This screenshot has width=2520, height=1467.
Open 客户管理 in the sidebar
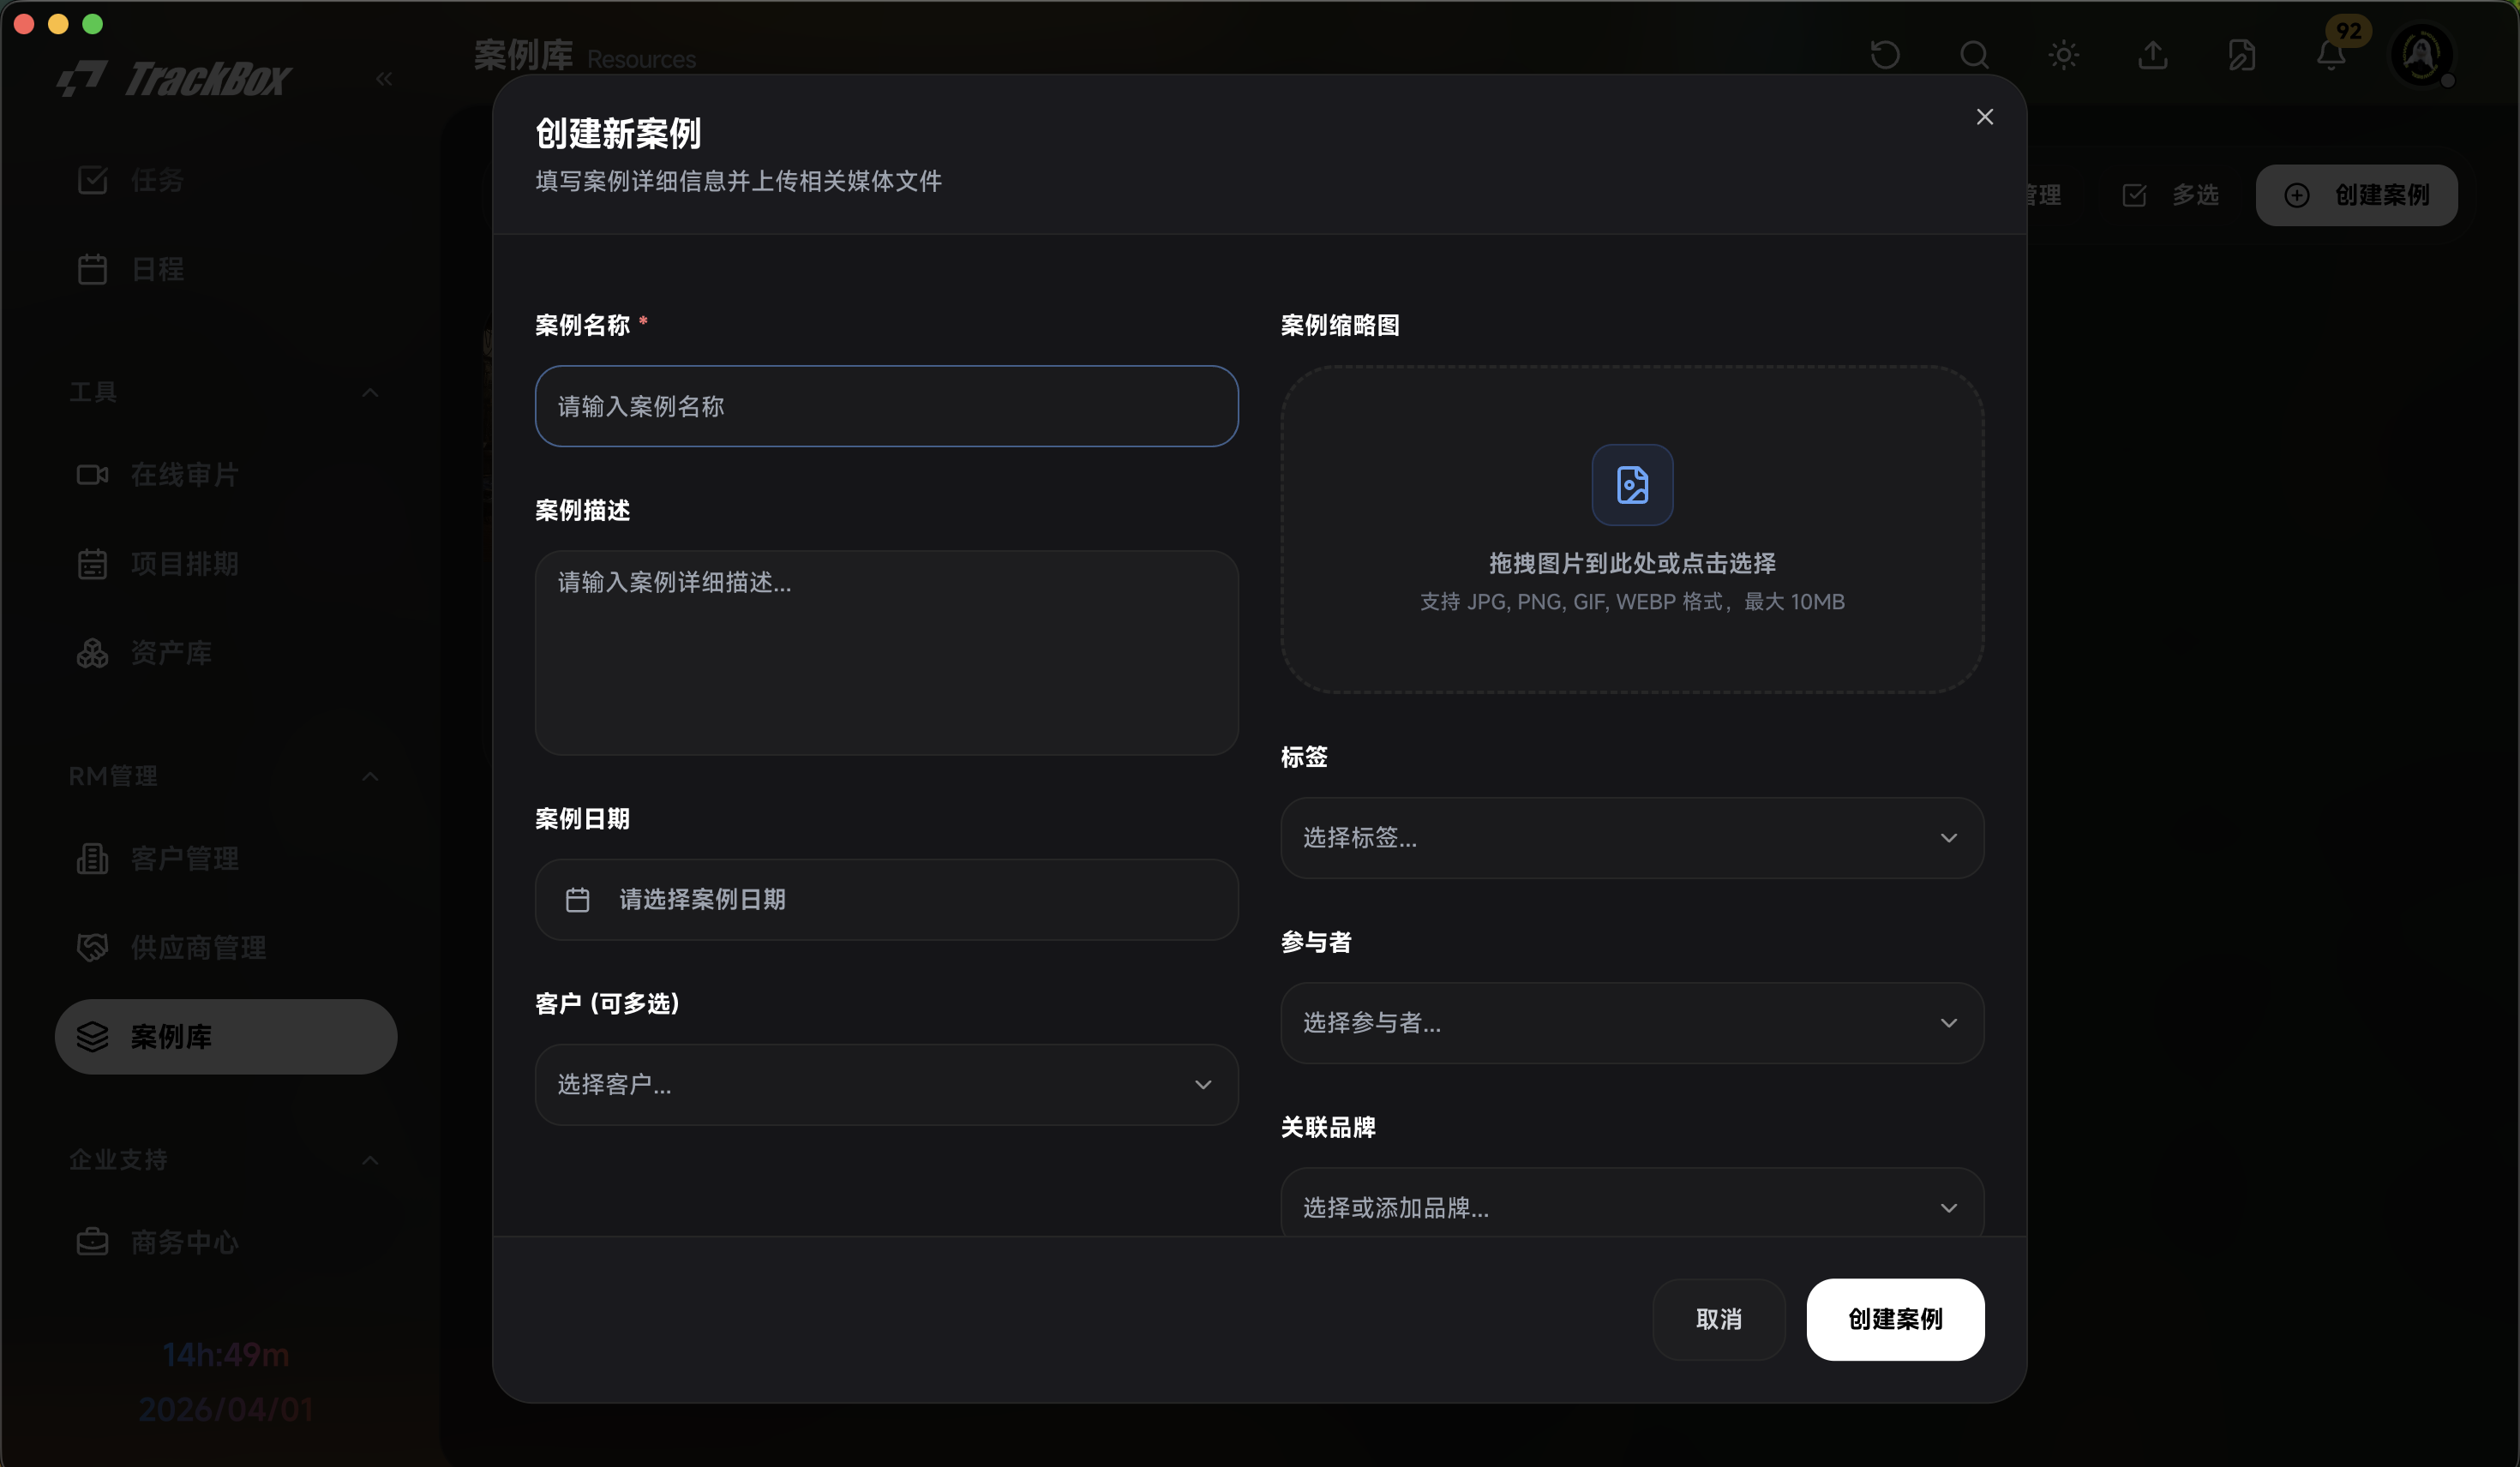click(x=226, y=858)
